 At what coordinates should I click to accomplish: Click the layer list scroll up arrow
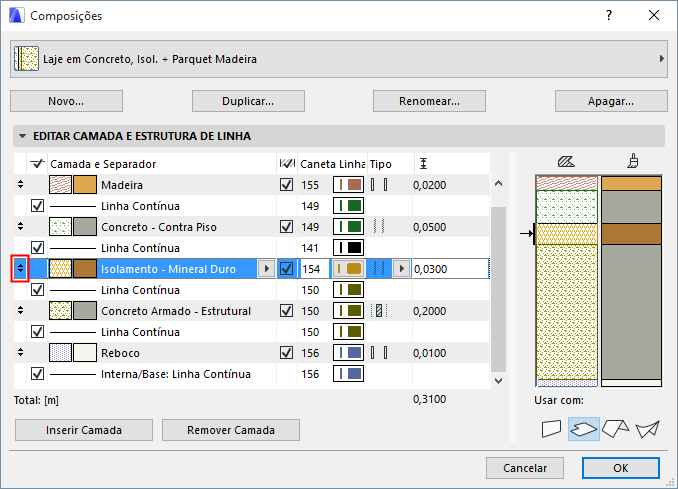pos(499,183)
